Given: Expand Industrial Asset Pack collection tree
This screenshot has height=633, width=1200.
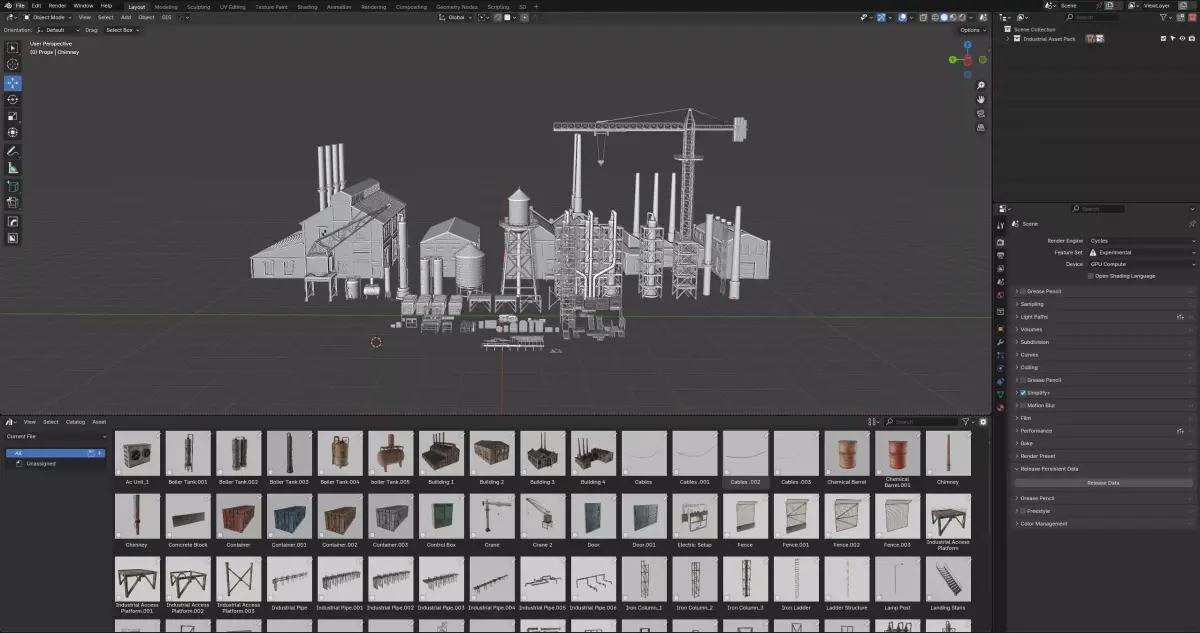Looking at the screenshot, I should [1007, 38].
